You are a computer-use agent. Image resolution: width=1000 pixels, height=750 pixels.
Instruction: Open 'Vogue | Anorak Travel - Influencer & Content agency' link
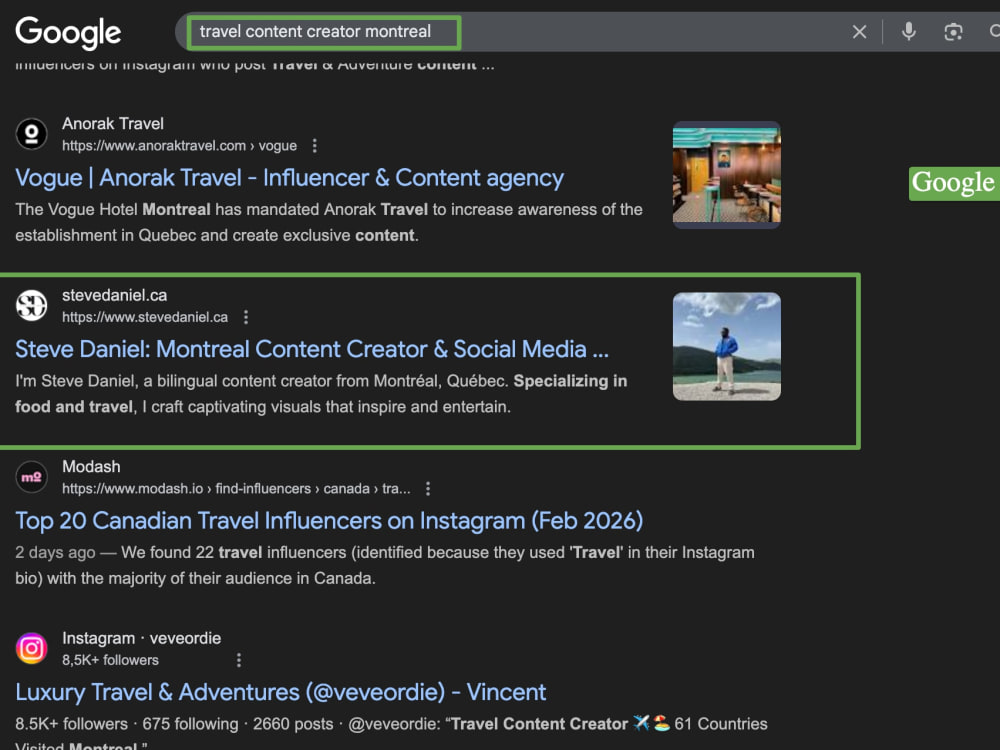[290, 178]
